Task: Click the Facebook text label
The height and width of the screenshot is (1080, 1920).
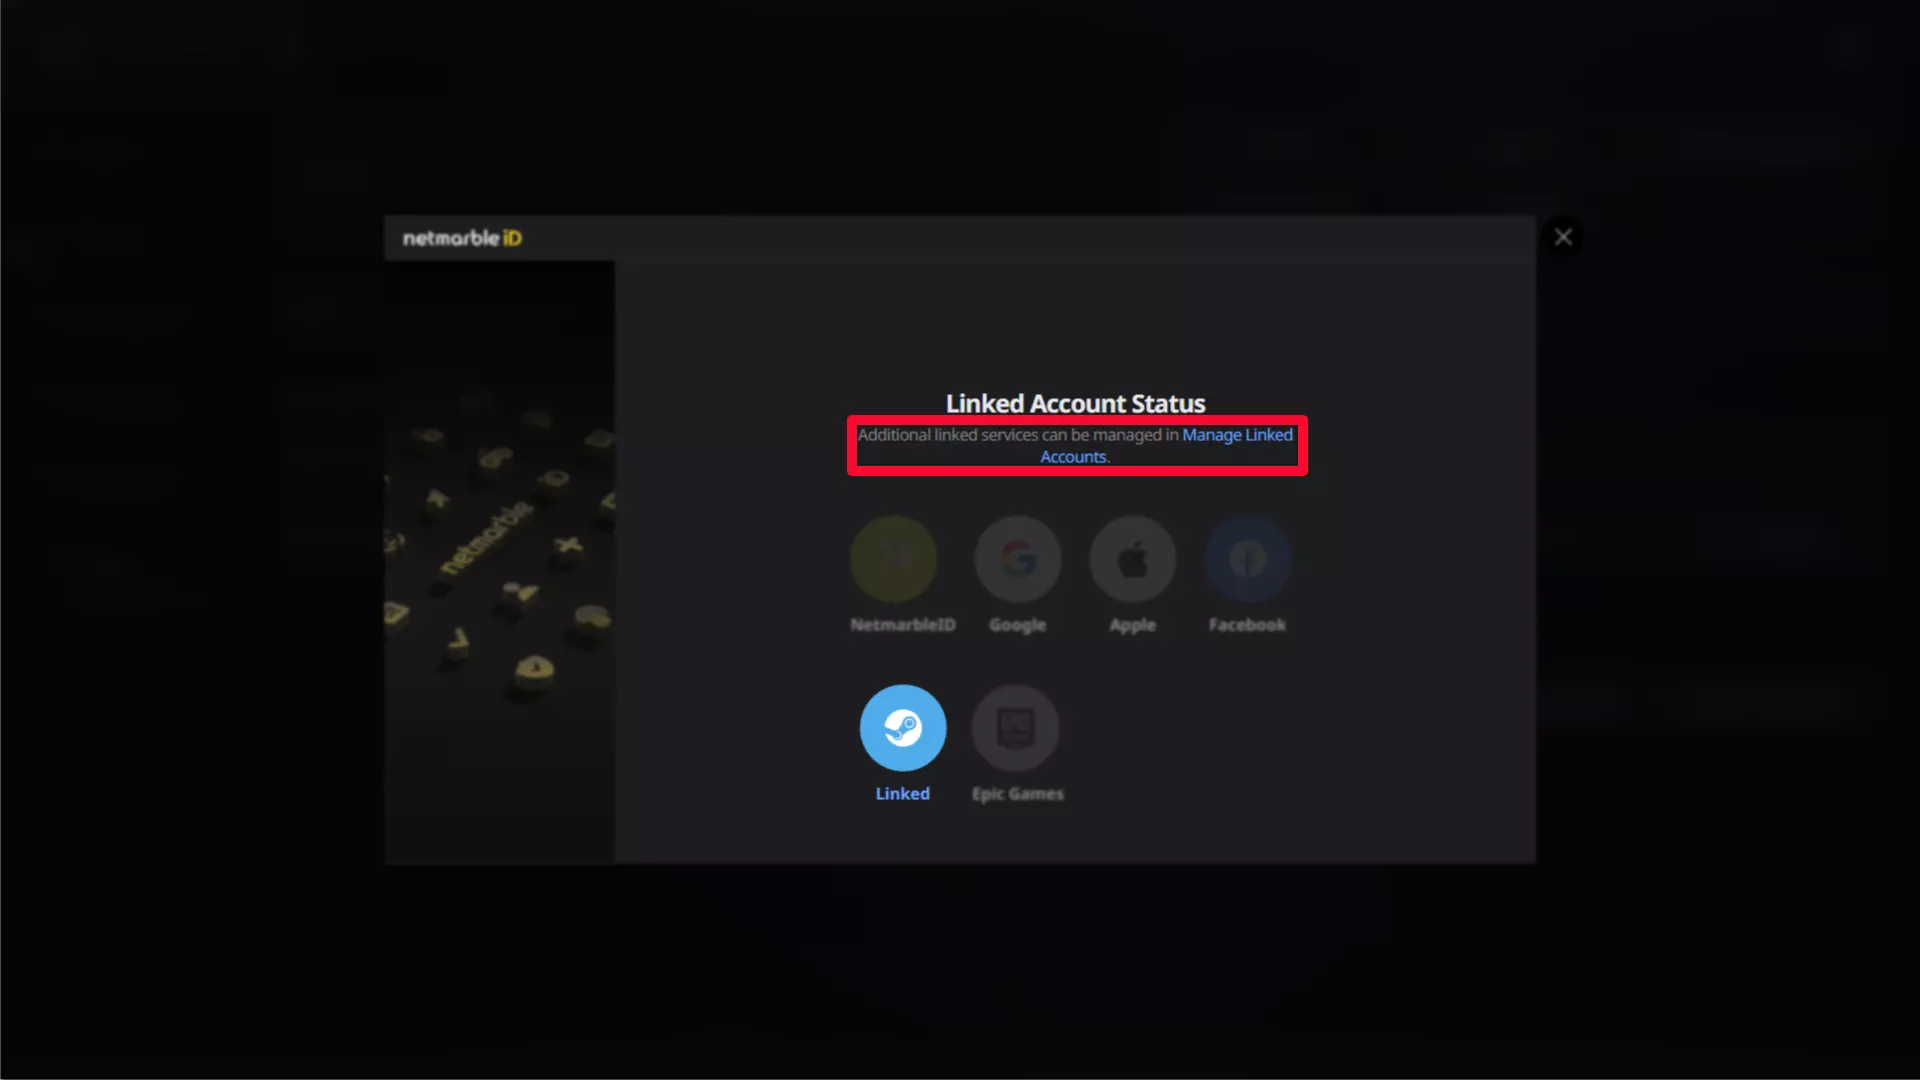Action: pos(1247,625)
